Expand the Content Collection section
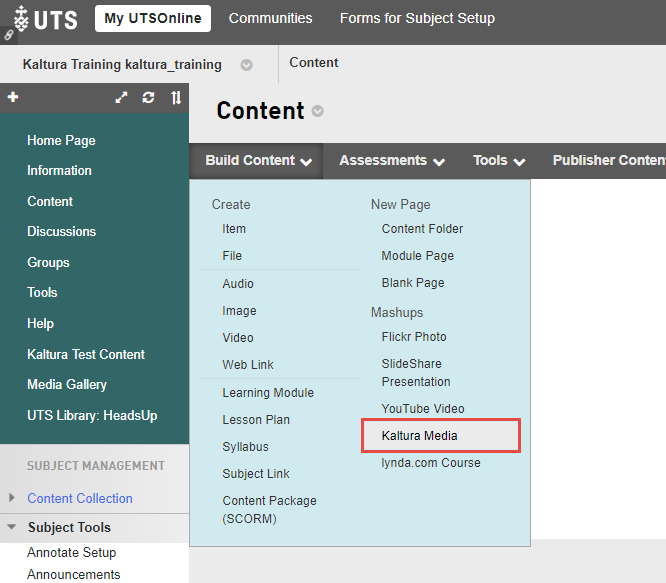 click(12, 498)
